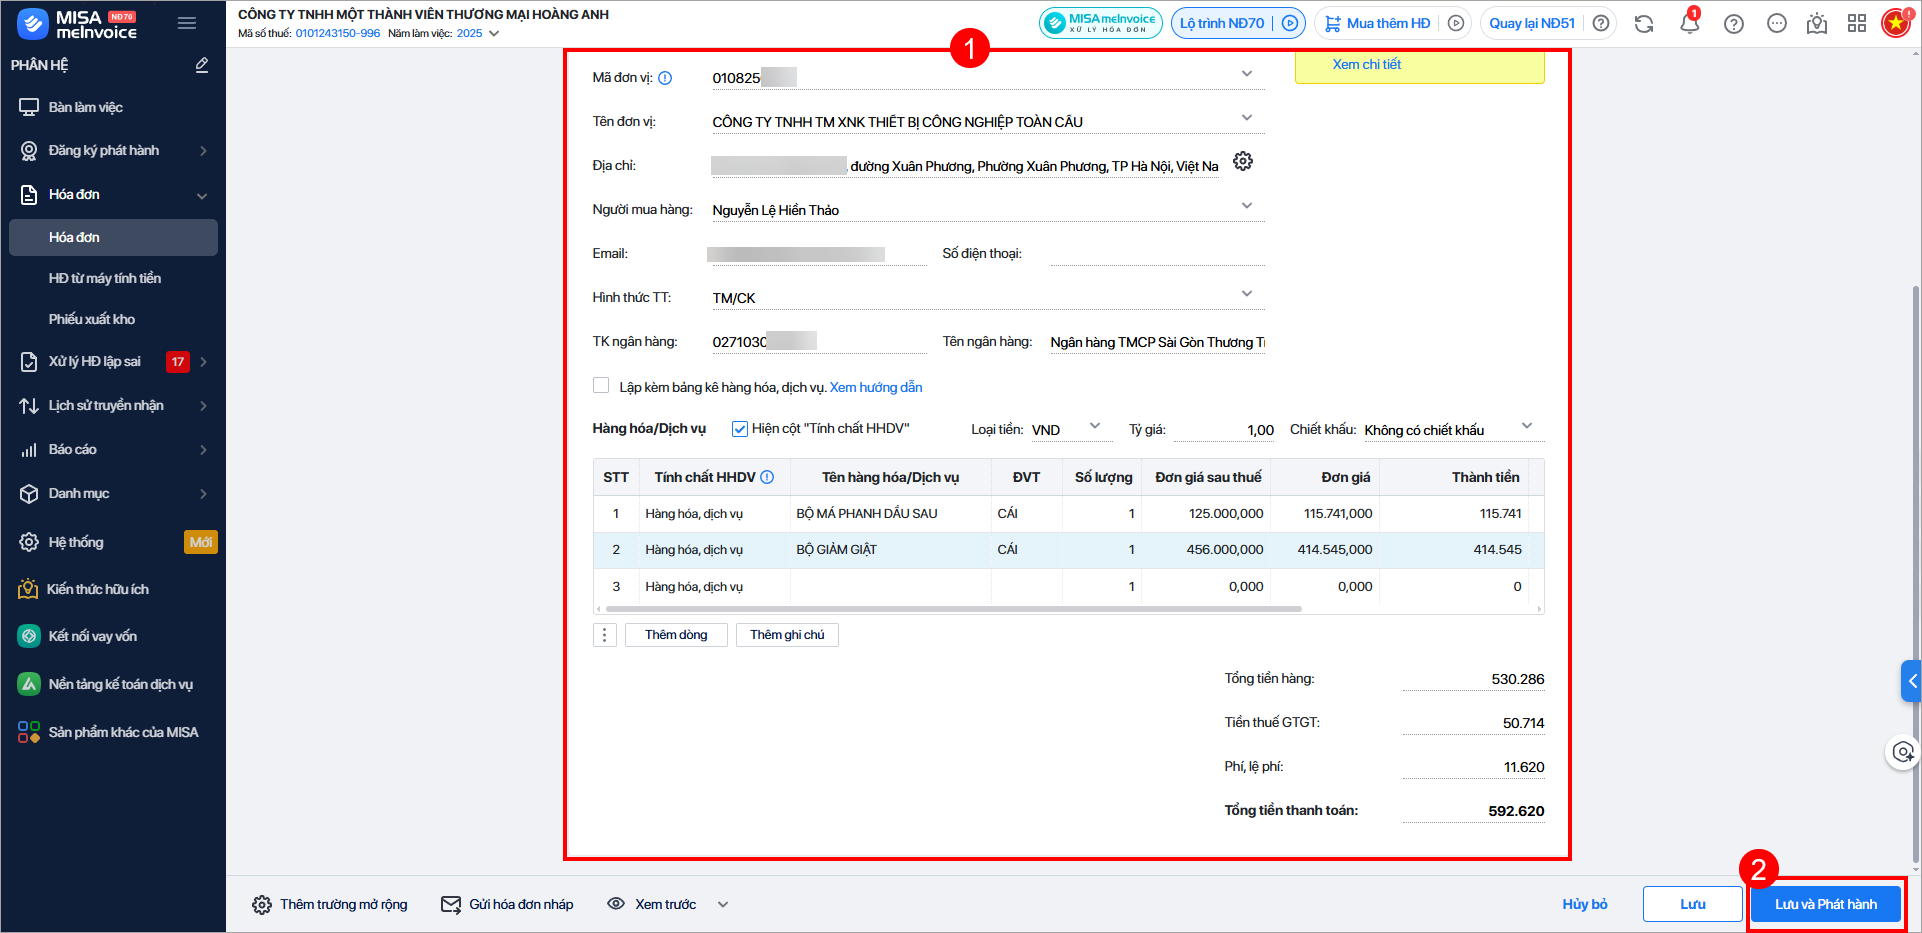Open the Loại tiền currency dropdown
Viewport: 1922px width, 933px height.
click(1094, 426)
